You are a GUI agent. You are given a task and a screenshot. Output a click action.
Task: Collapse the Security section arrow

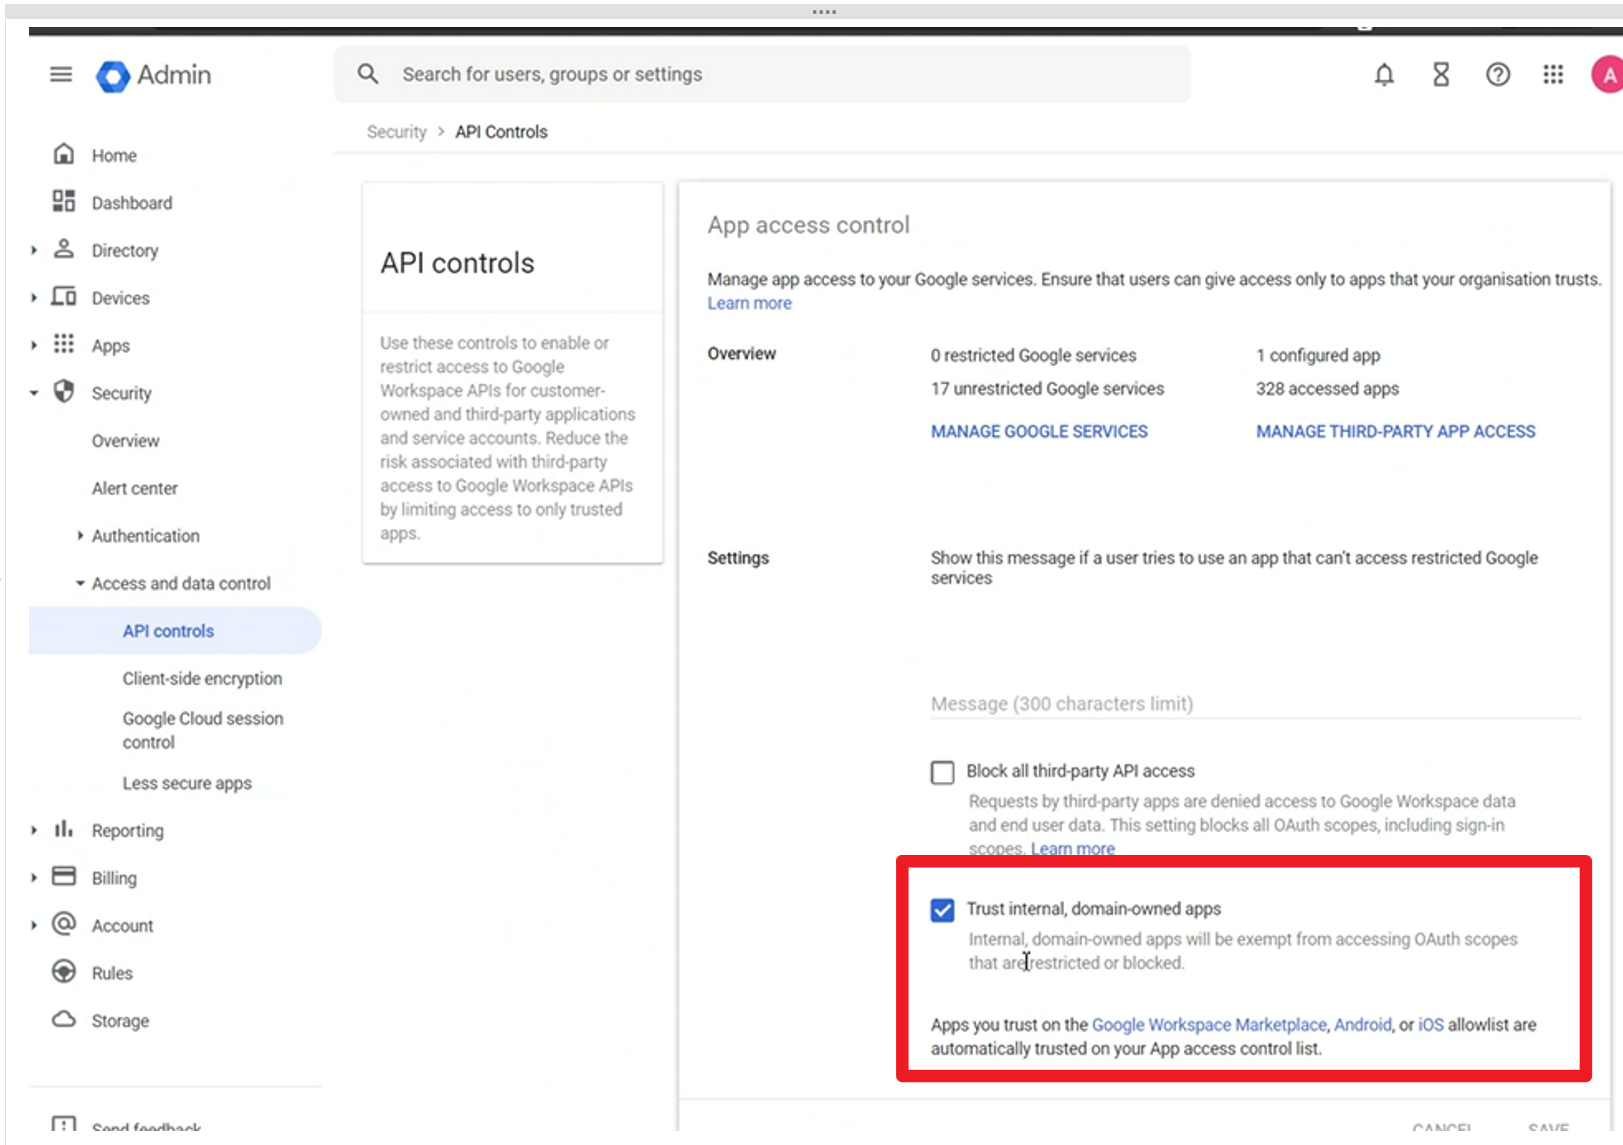tap(34, 393)
